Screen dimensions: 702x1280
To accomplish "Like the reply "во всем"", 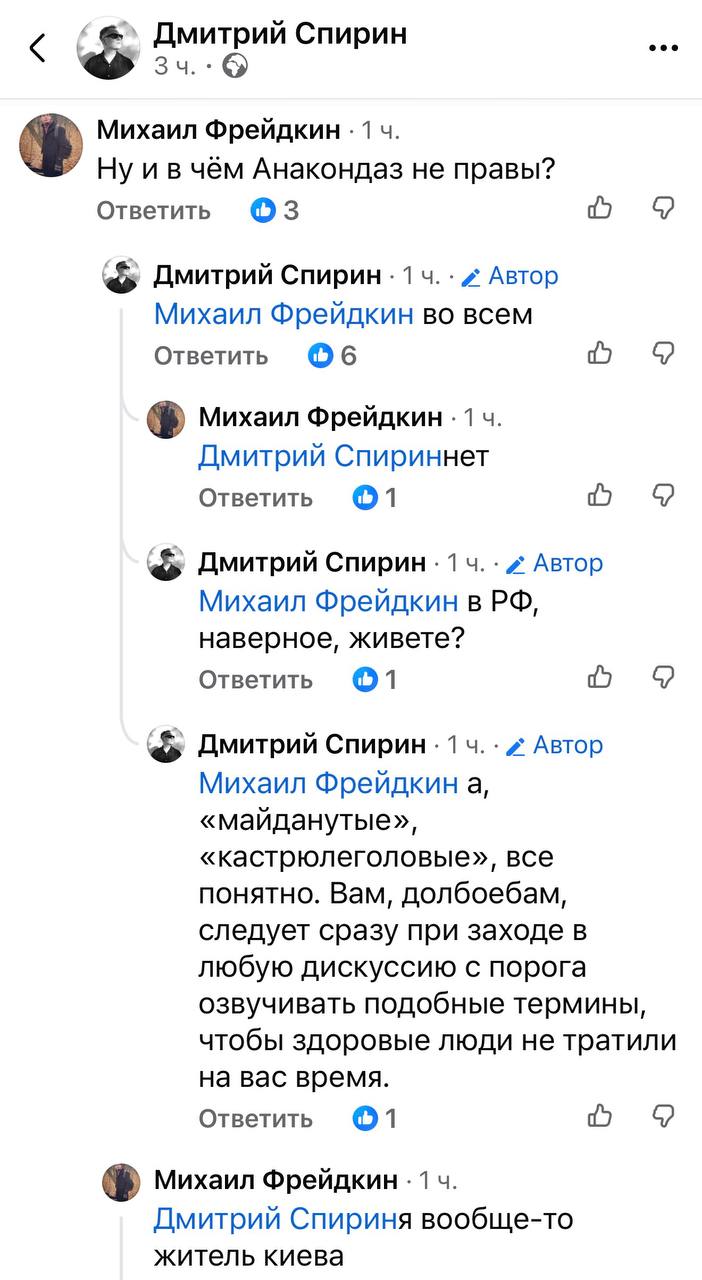I will [x=600, y=353].
